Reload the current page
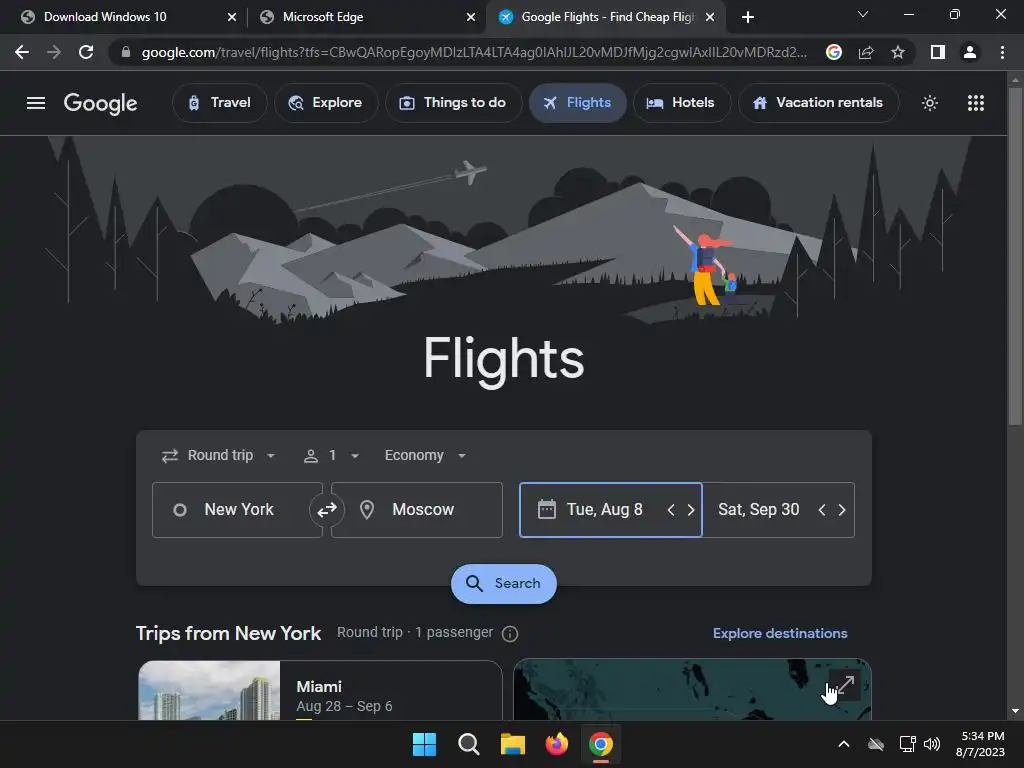The width and height of the screenshot is (1024, 768). (x=86, y=52)
